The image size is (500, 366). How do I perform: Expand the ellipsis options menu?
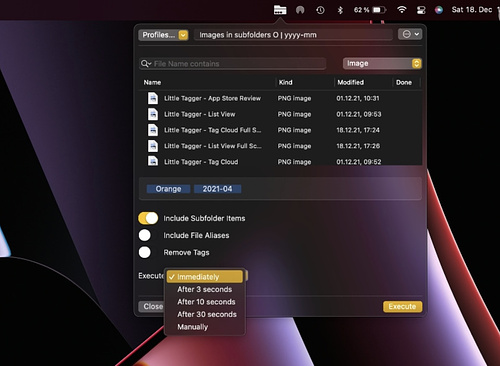tap(410, 34)
